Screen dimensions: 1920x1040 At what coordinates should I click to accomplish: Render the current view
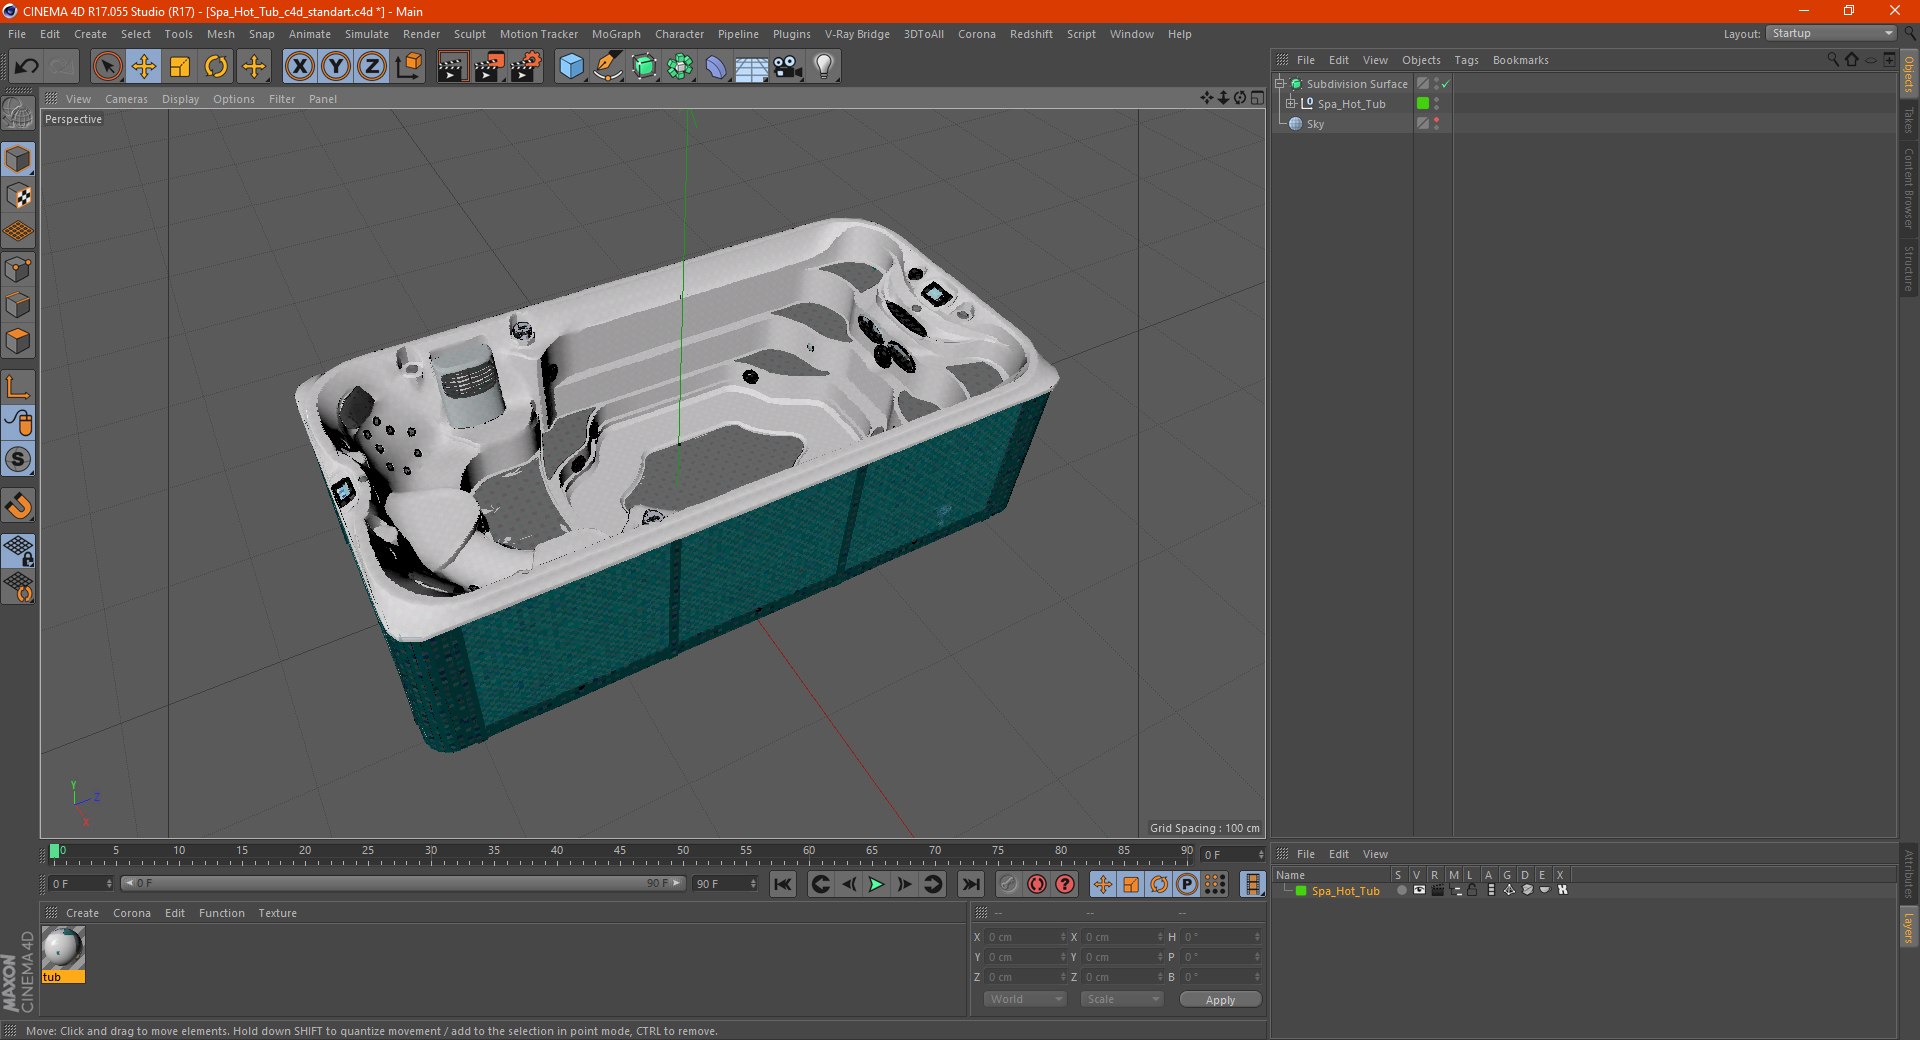pos(452,67)
